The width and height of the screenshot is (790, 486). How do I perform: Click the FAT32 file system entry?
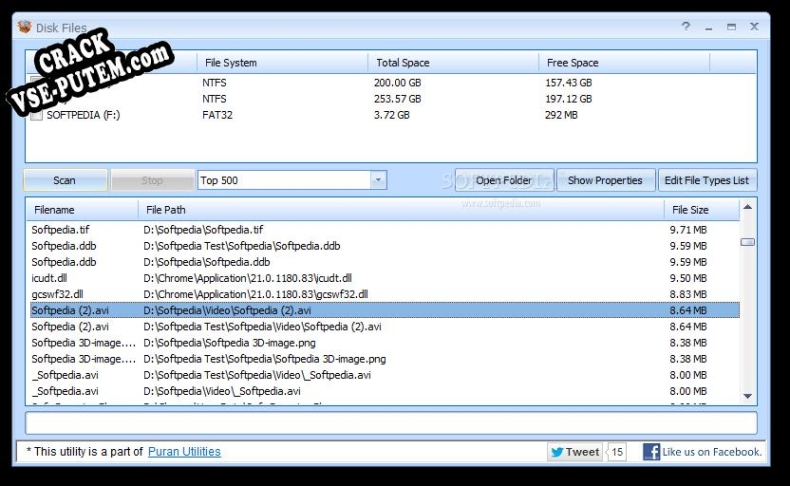click(x=217, y=115)
